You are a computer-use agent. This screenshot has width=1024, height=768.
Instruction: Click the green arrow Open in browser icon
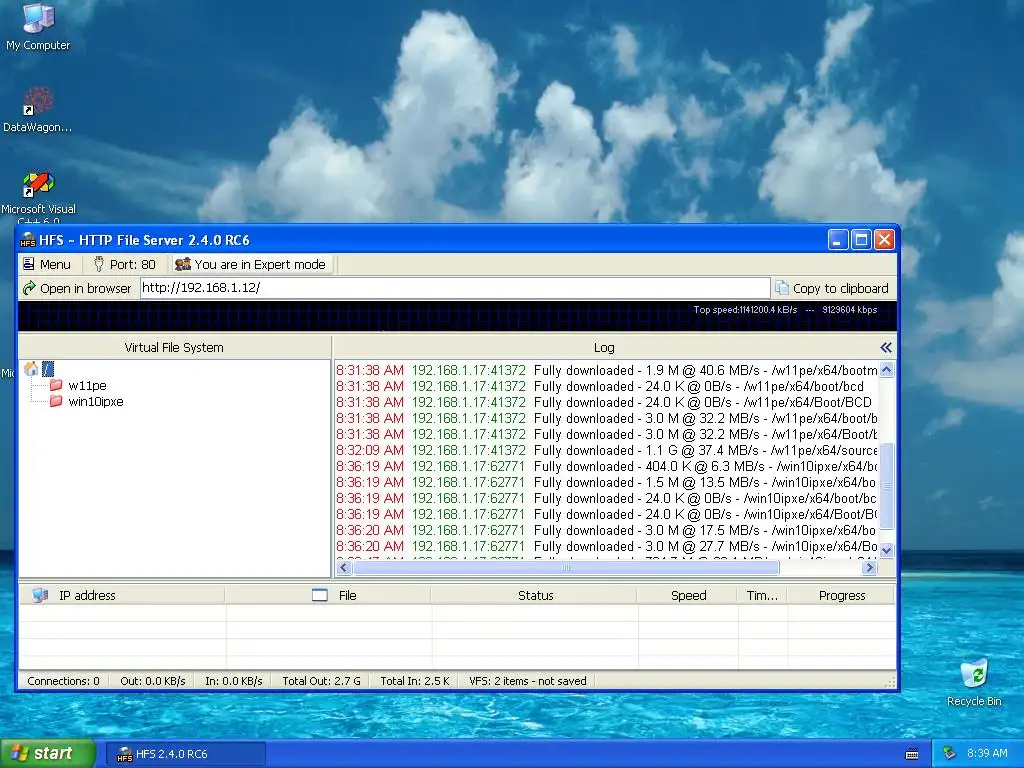pyautogui.click(x=29, y=288)
